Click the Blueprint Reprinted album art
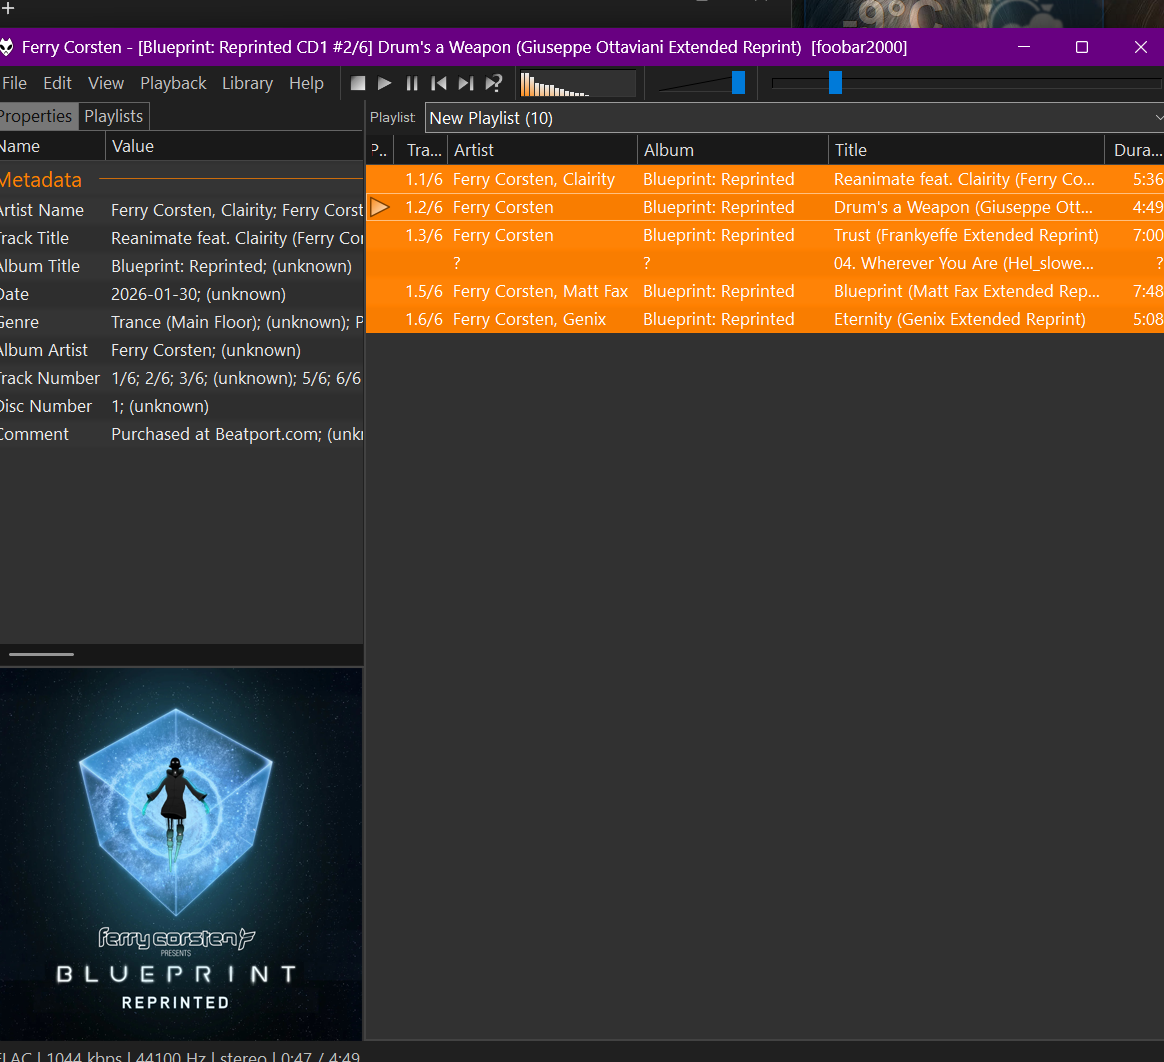Screen dimensions: 1164x1062 [x=180, y=853]
